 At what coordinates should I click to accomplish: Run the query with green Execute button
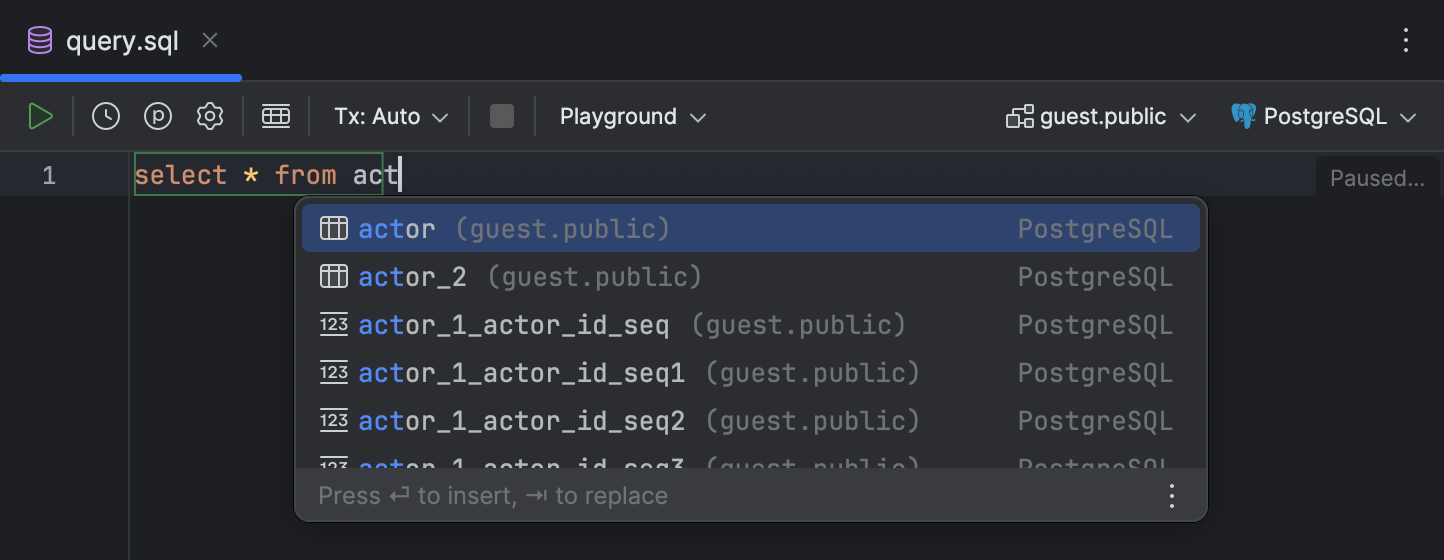coord(40,117)
